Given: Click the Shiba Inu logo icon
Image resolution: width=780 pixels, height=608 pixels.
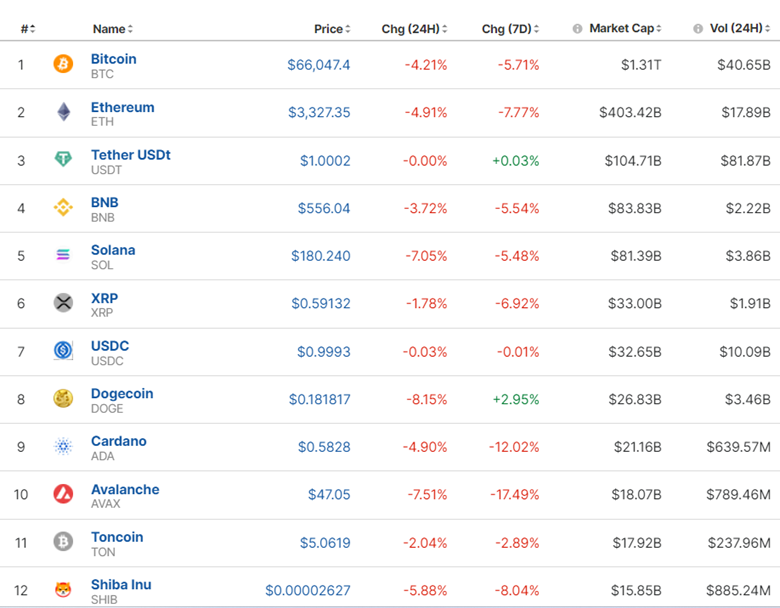Looking at the screenshot, I should pos(63,590).
